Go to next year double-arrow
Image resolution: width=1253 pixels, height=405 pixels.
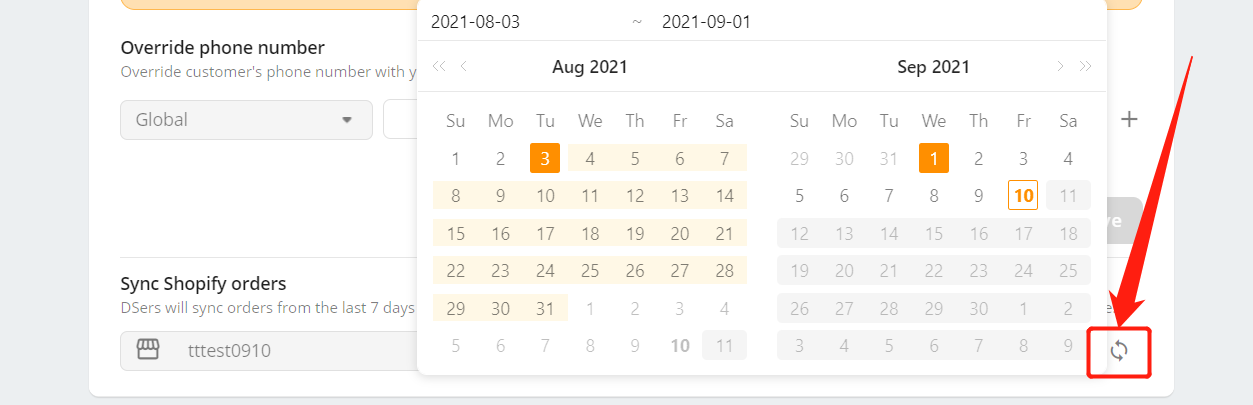1086,67
